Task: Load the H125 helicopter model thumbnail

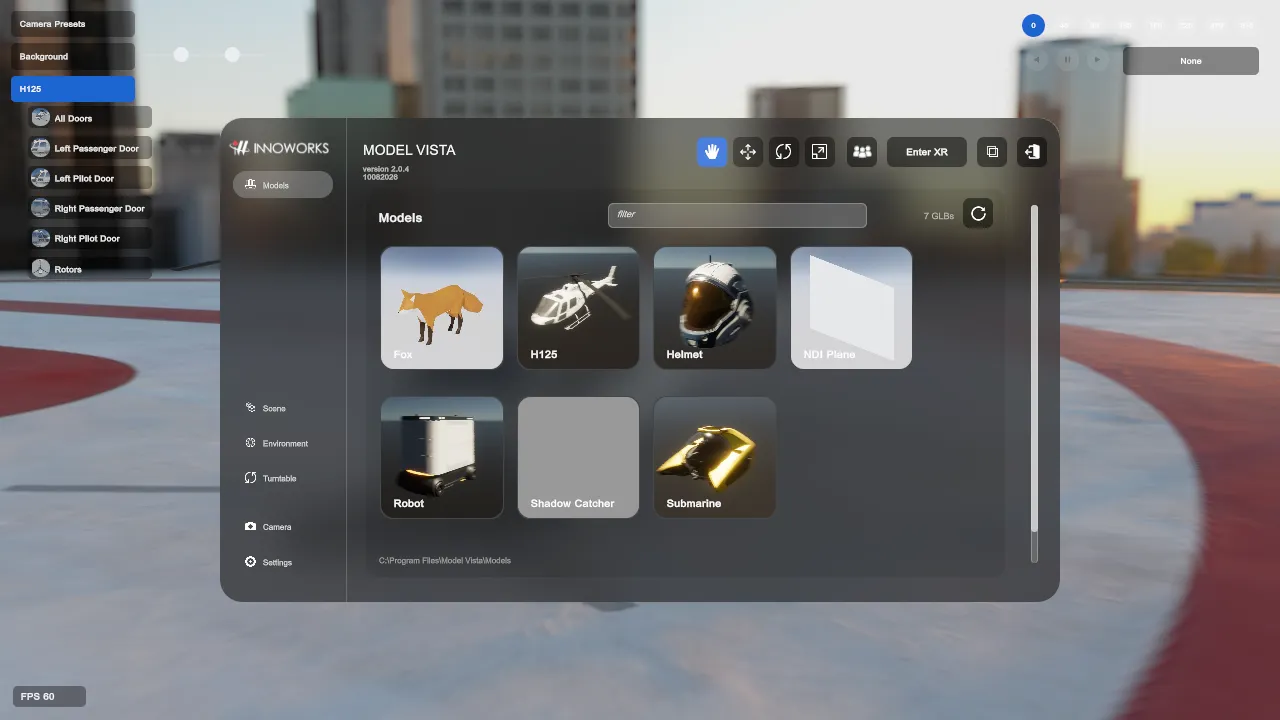Action: tap(578, 308)
